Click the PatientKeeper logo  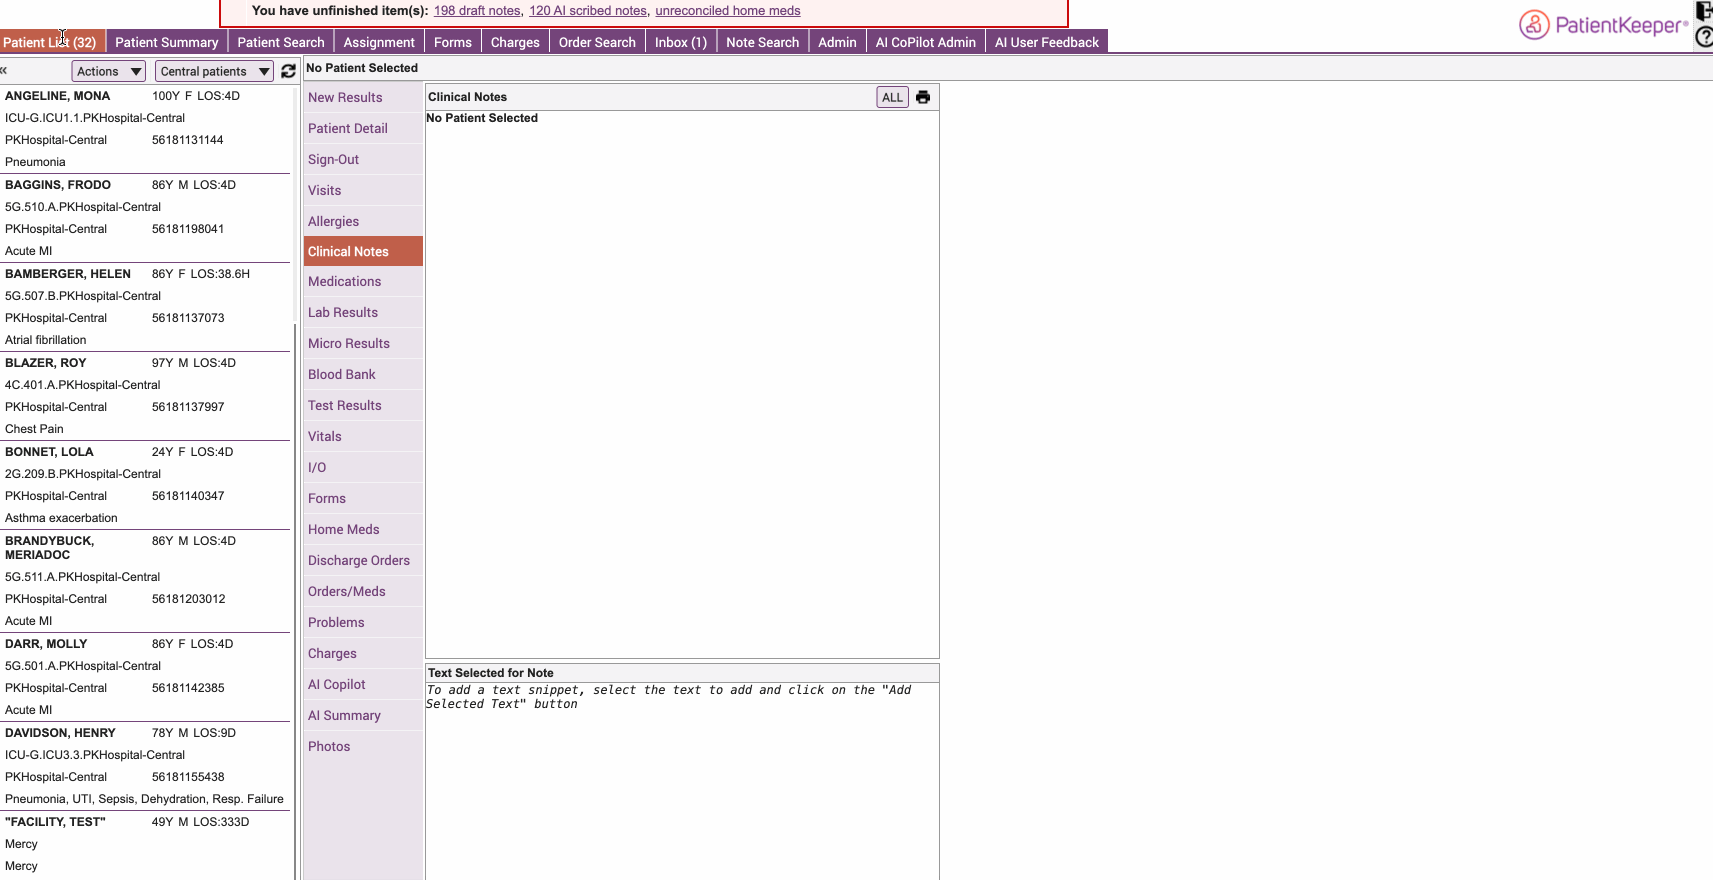point(1603,25)
